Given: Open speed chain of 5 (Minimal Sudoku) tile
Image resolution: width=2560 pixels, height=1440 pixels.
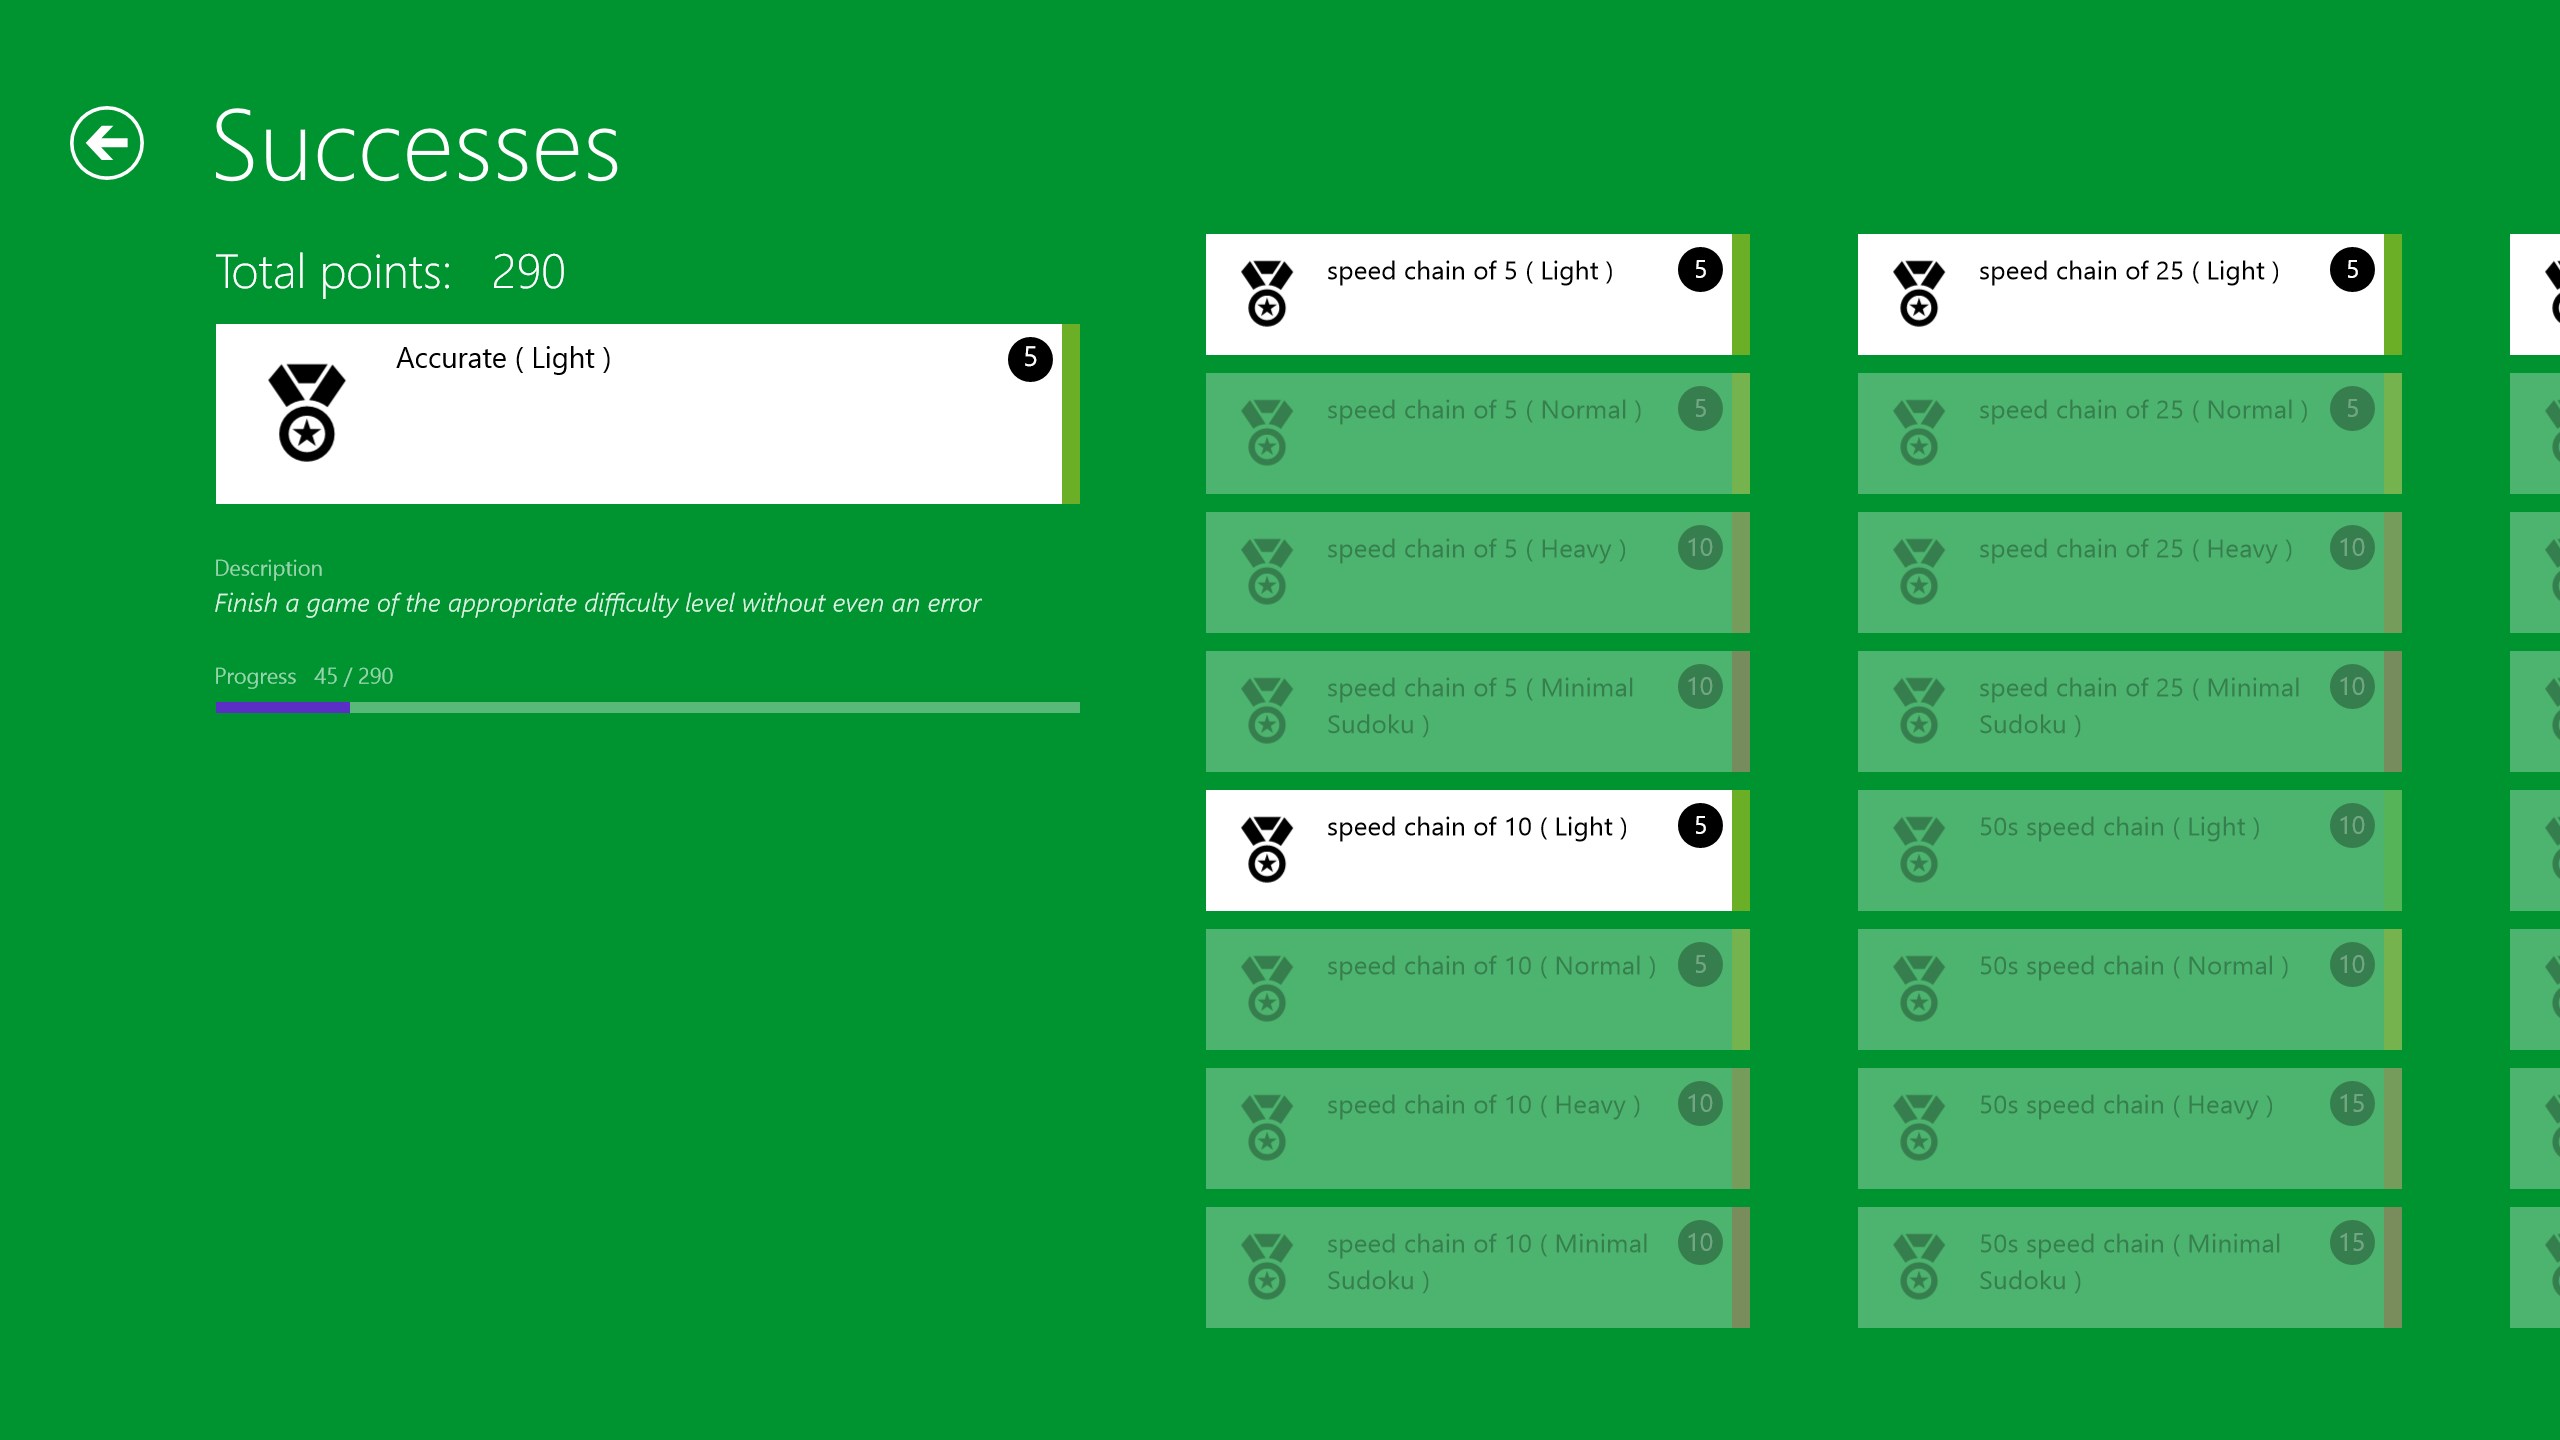Looking at the screenshot, I should click(x=1470, y=711).
